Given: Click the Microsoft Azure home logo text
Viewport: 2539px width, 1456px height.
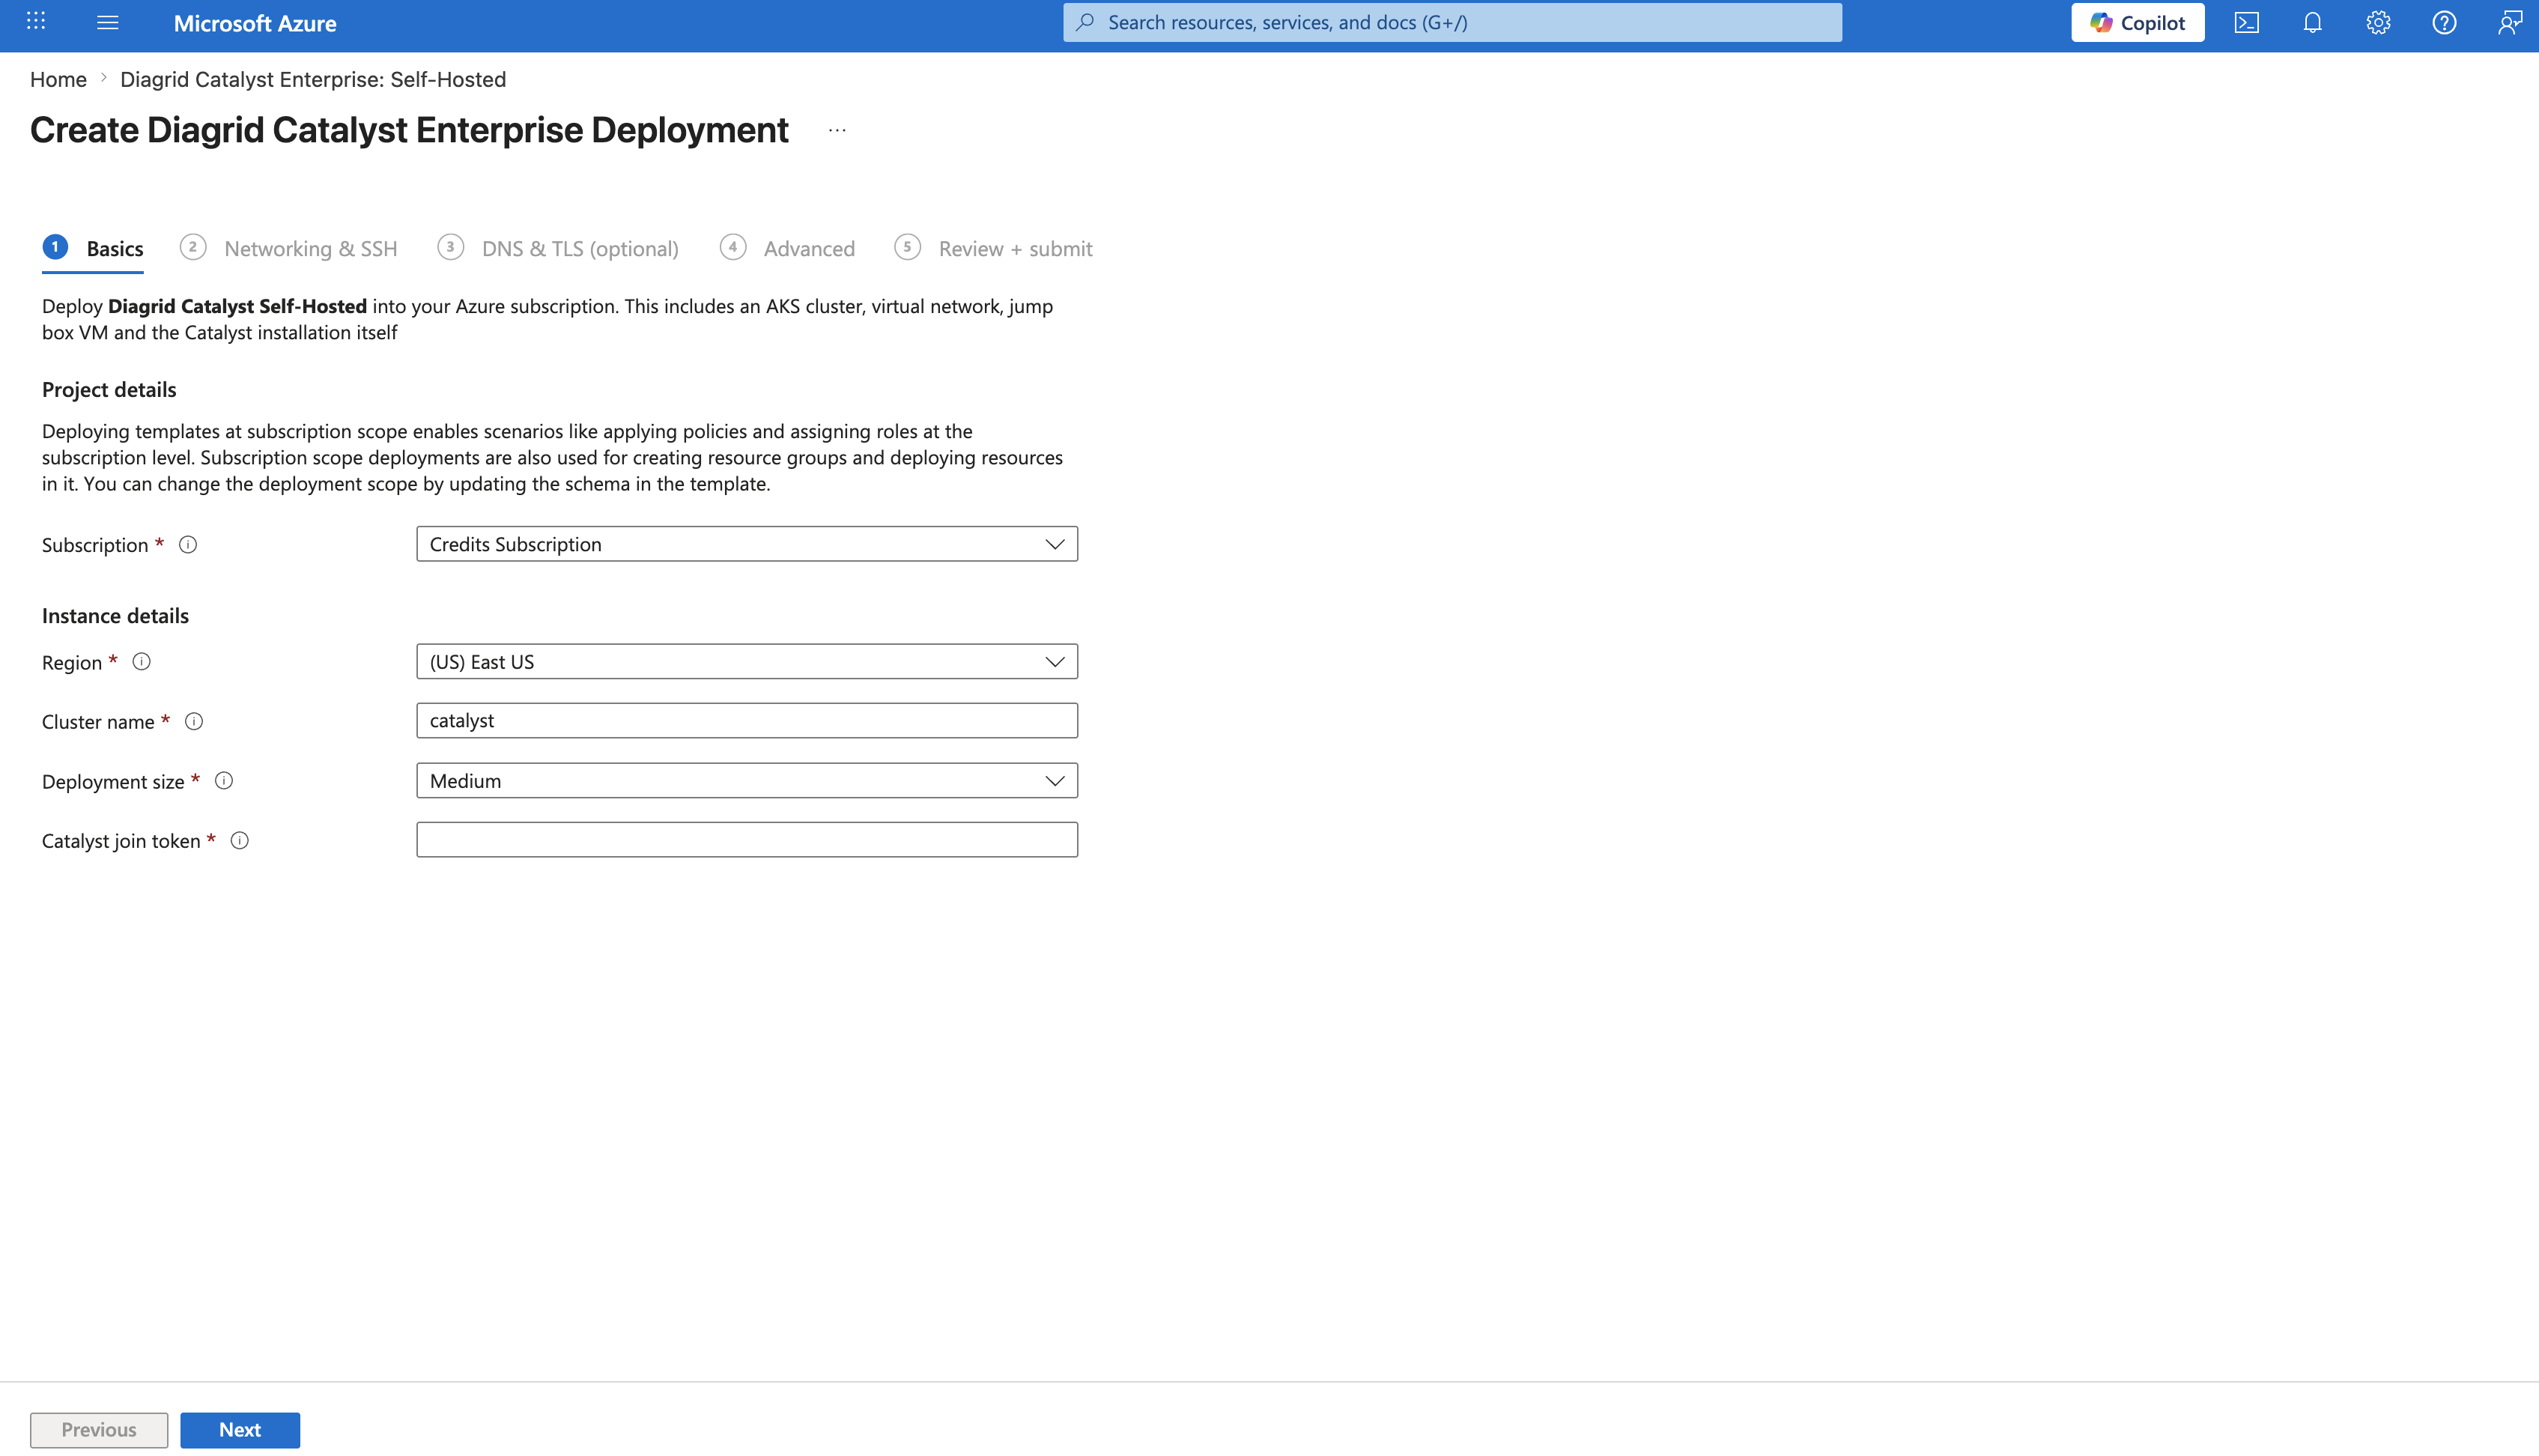Looking at the screenshot, I should (255, 23).
